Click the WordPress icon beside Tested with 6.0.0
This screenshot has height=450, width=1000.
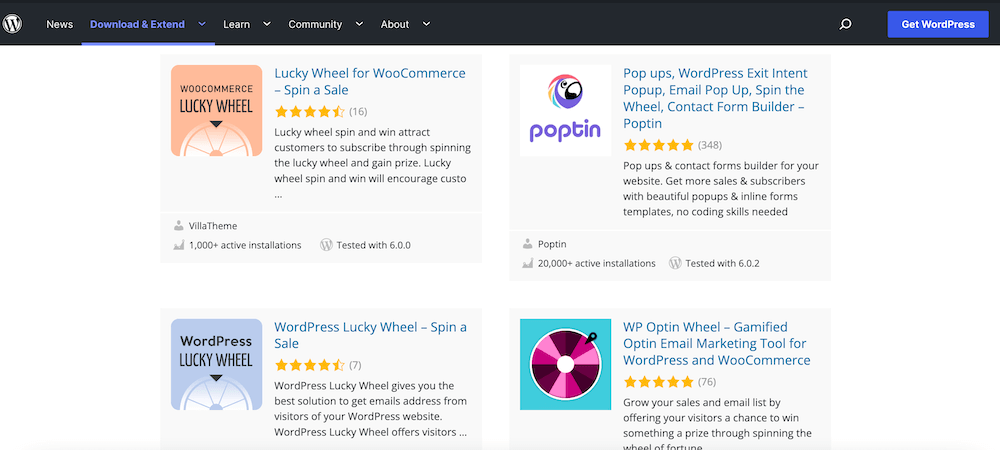coord(327,245)
